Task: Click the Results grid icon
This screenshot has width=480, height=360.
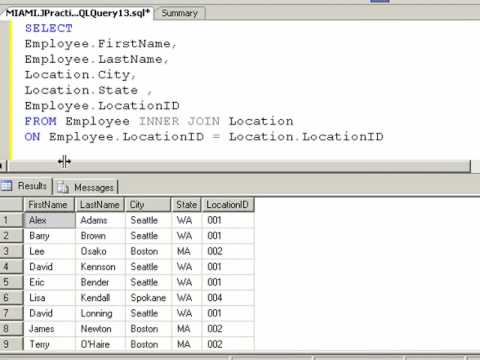Action: click(7, 186)
